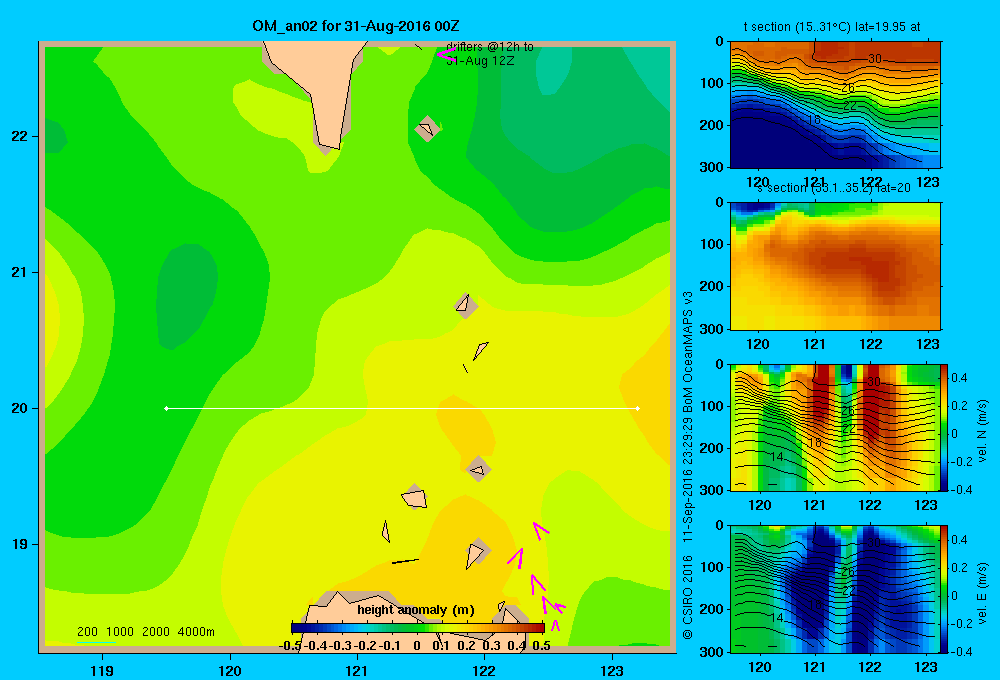The width and height of the screenshot is (1000, 680).
Task: Click the "vel. E (m/s)" axis label
Action: click(982, 593)
